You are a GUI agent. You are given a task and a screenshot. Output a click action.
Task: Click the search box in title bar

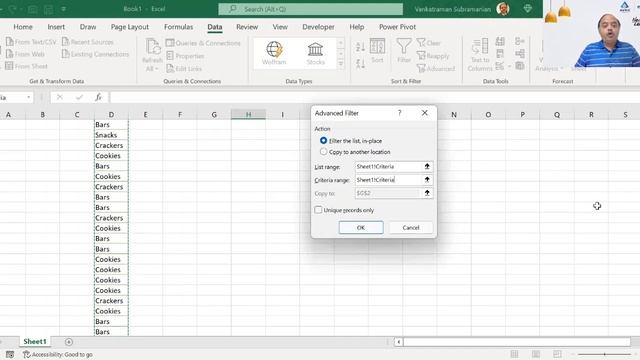coord(311,9)
